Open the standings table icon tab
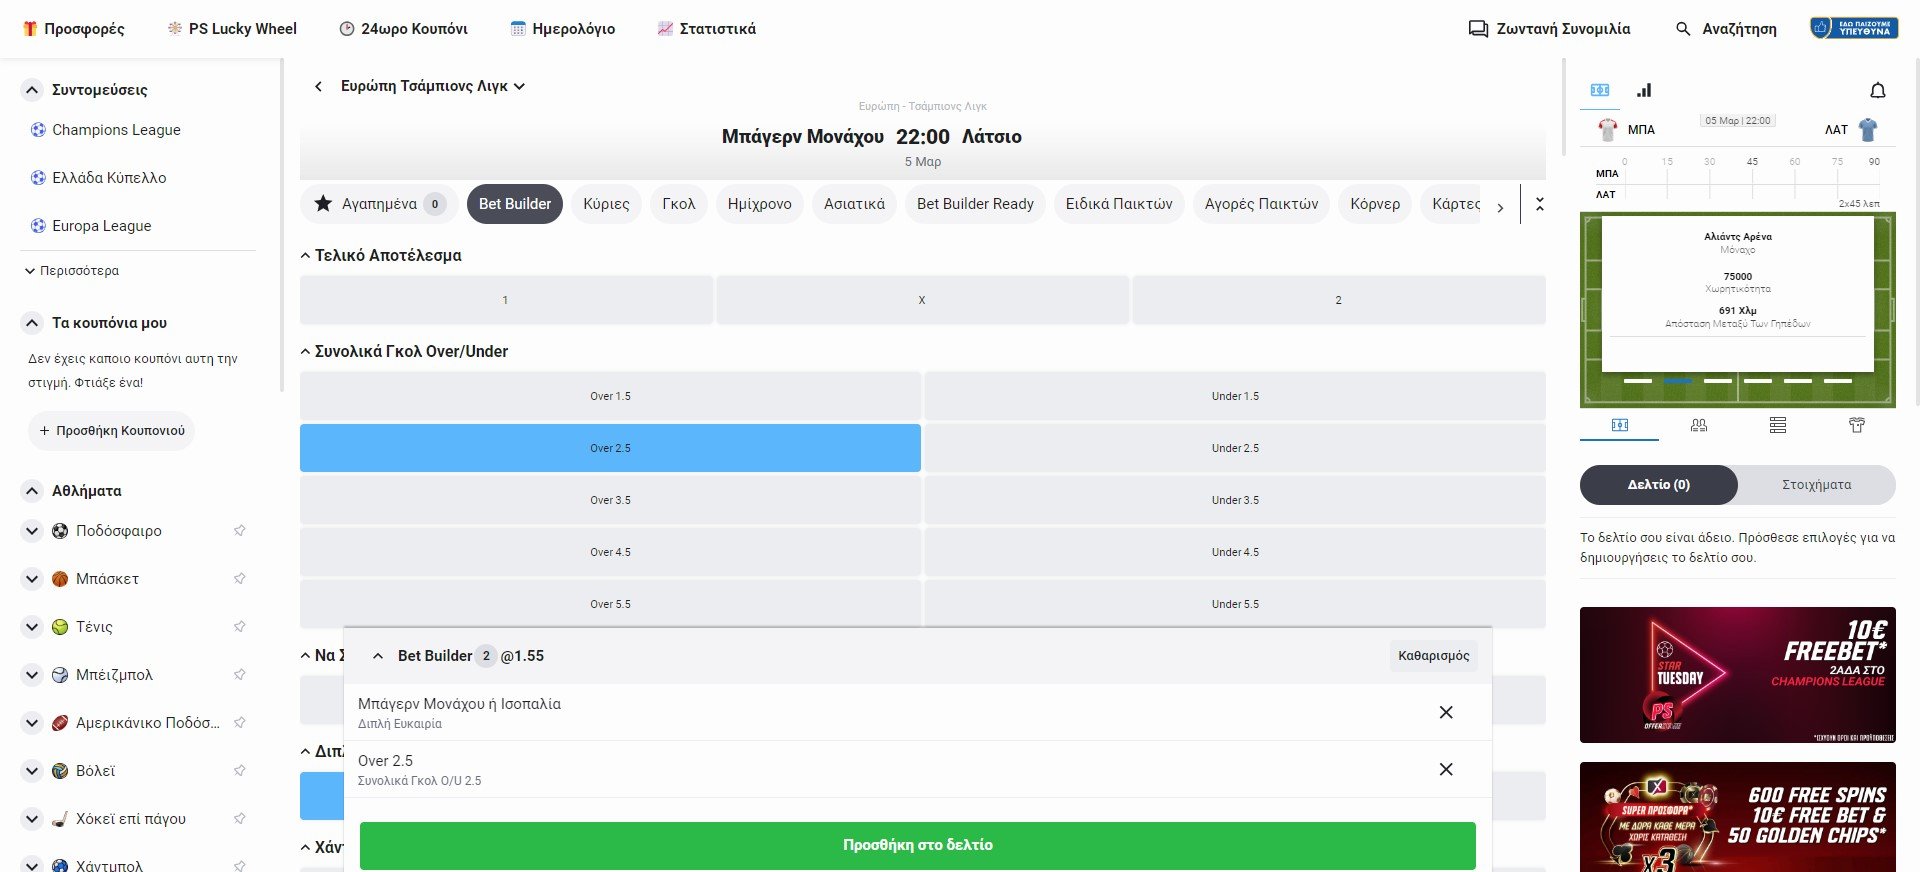This screenshot has width=1920, height=872. click(1777, 425)
